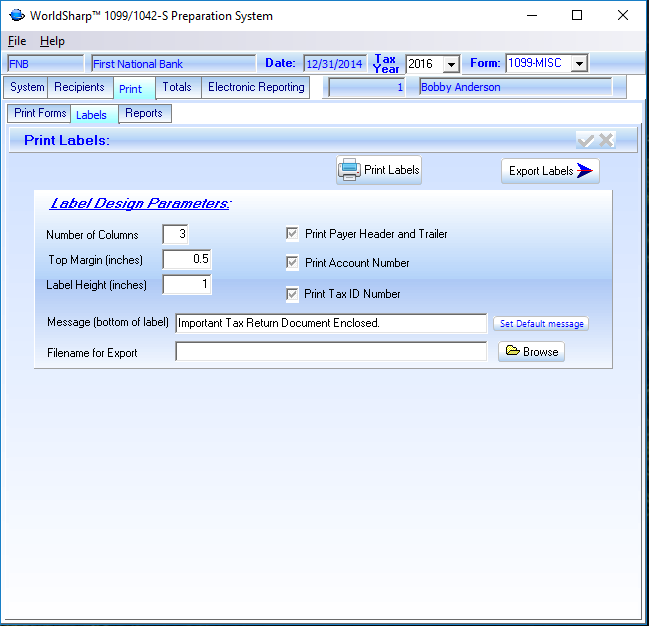Click the green checkmark confirm icon
This screenshot has height=626, width=649.
586,140
